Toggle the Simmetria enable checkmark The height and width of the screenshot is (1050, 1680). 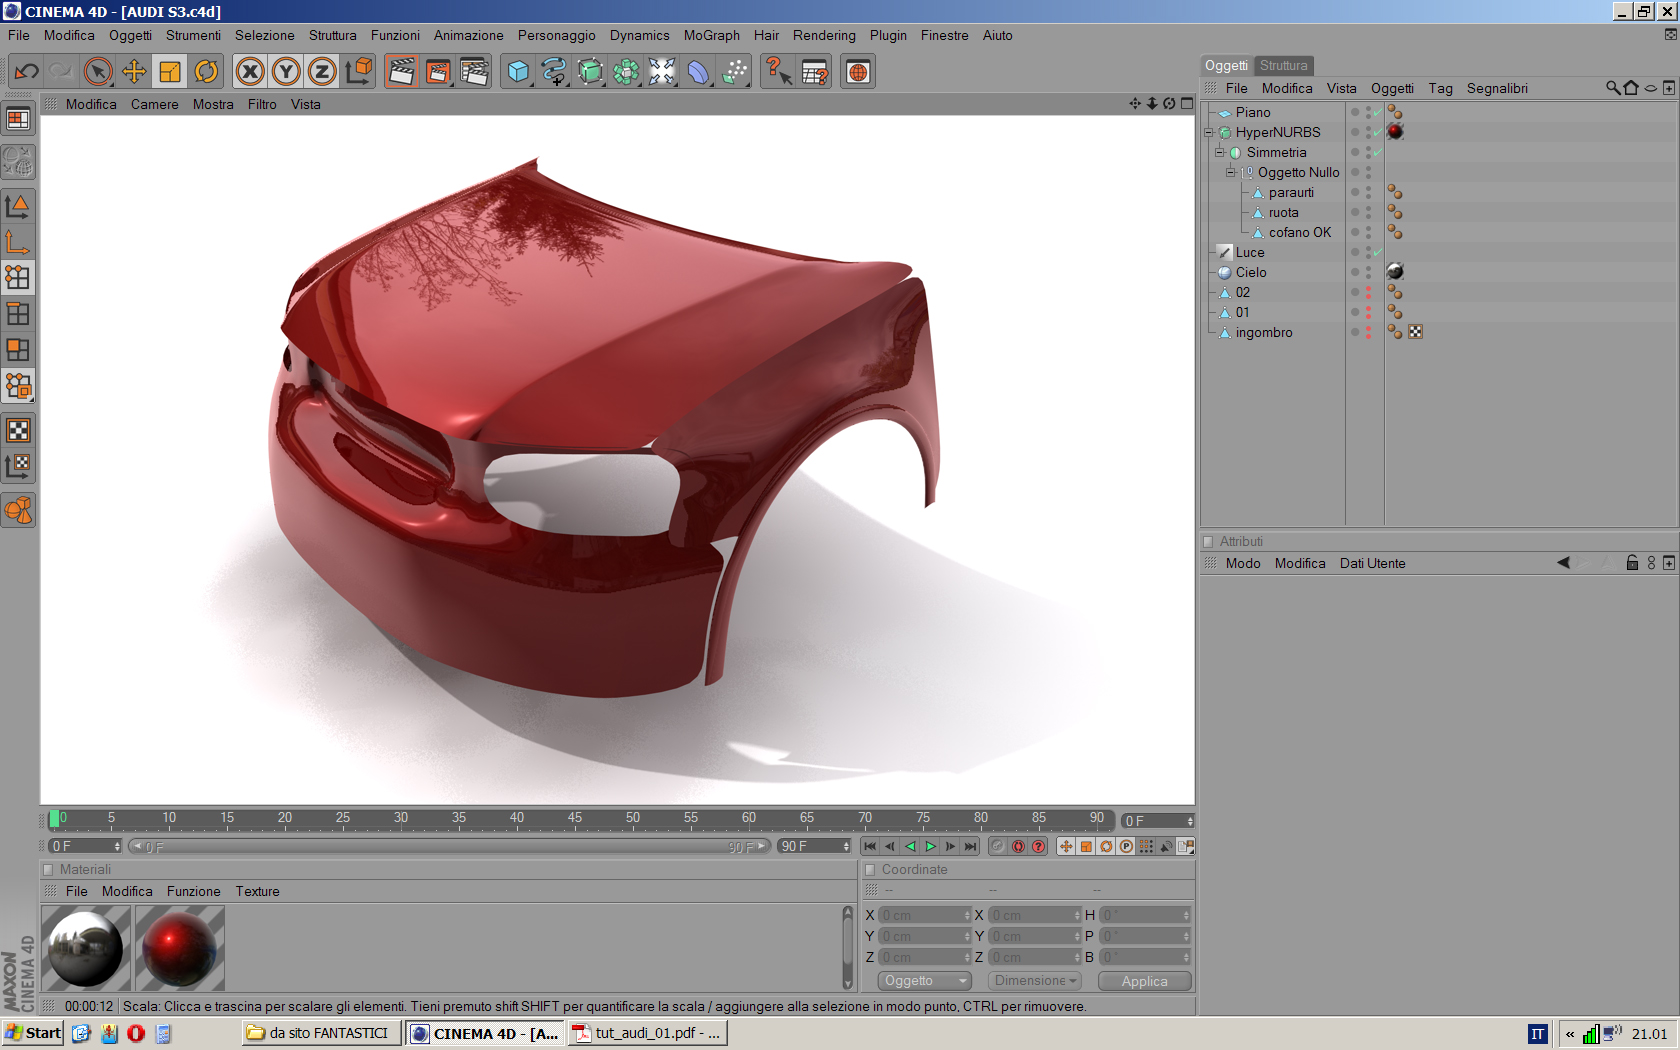tap(1379, 152)
